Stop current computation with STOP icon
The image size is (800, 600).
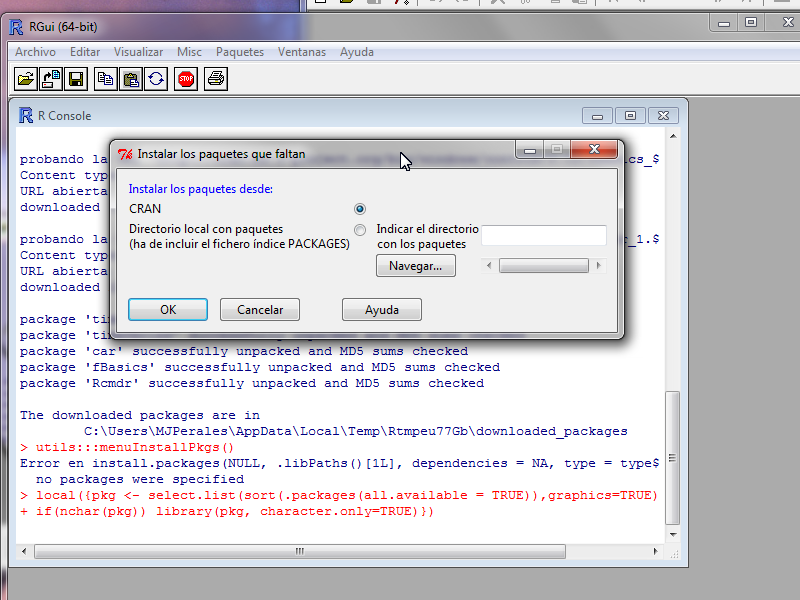186,79
